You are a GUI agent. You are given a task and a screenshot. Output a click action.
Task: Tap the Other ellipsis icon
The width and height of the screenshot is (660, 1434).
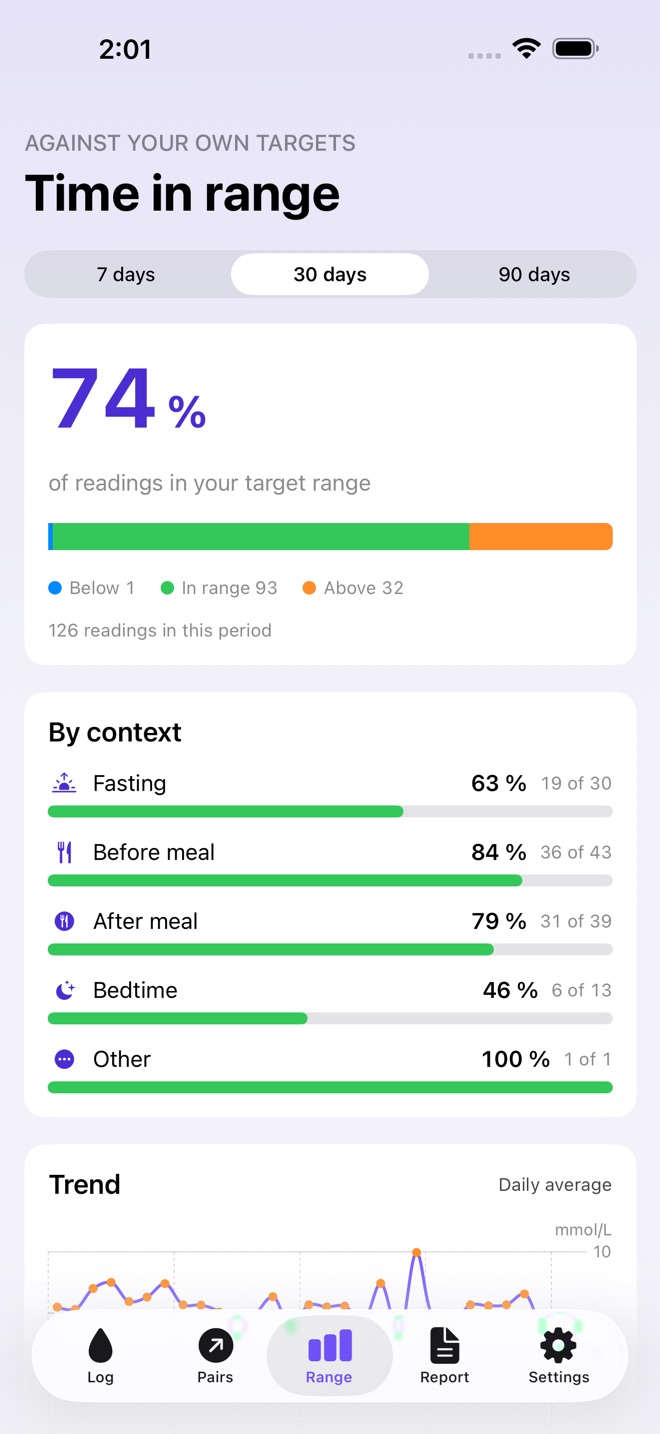click(x=64, y=1059)
